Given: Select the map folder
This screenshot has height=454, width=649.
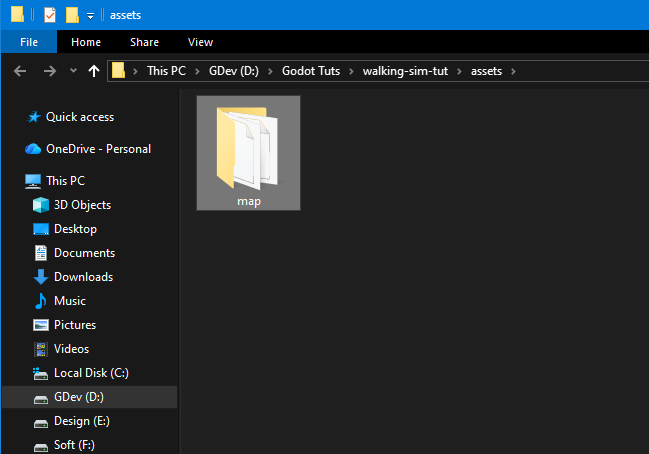Looking at the screenshot, I should [x=248, y=152].
